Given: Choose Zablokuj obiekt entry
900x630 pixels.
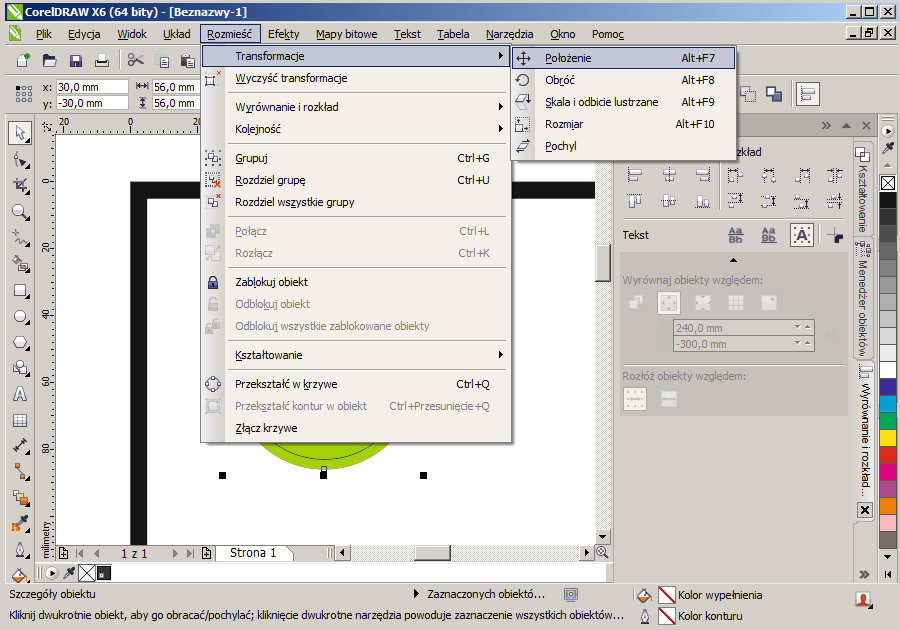Looking at the screenshot, I should [356, 282].
